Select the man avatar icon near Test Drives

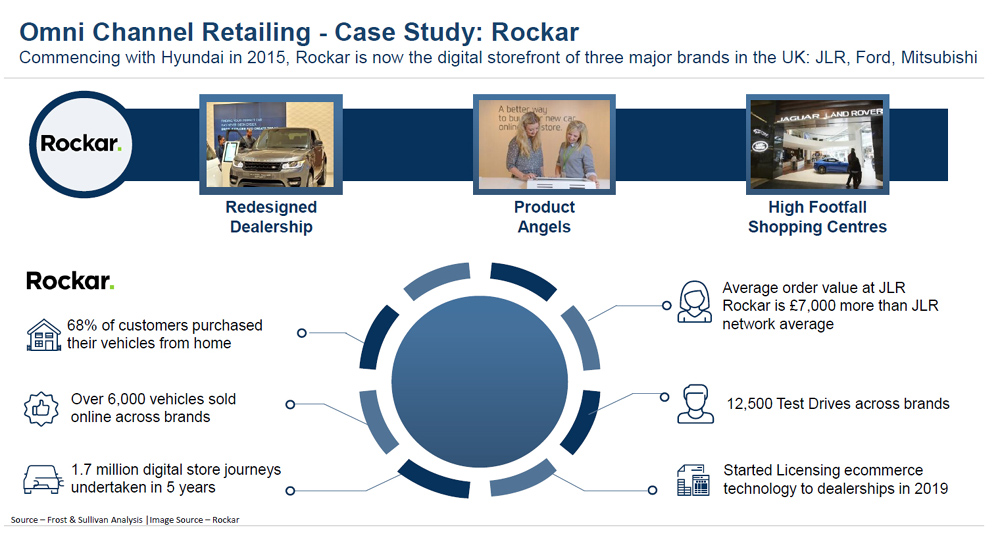pos(695,404)
